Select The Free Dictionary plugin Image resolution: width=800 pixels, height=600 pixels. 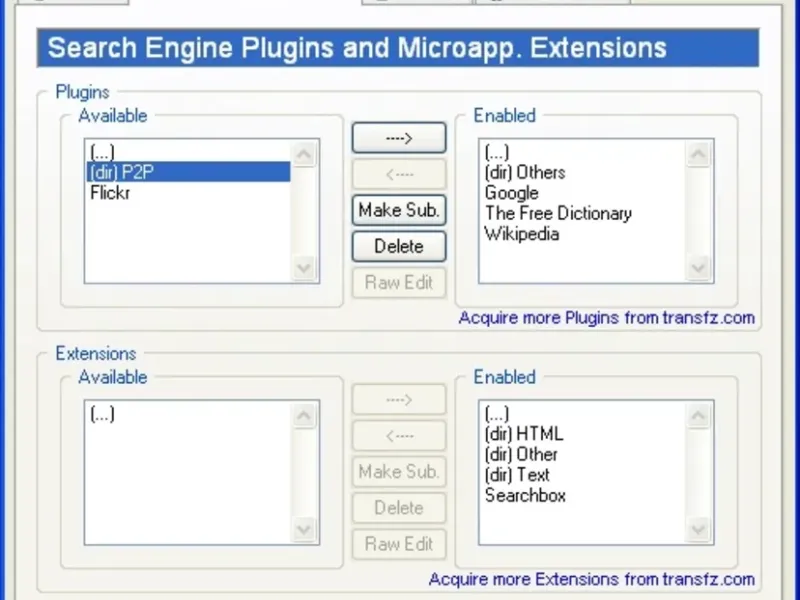point(558,213)
